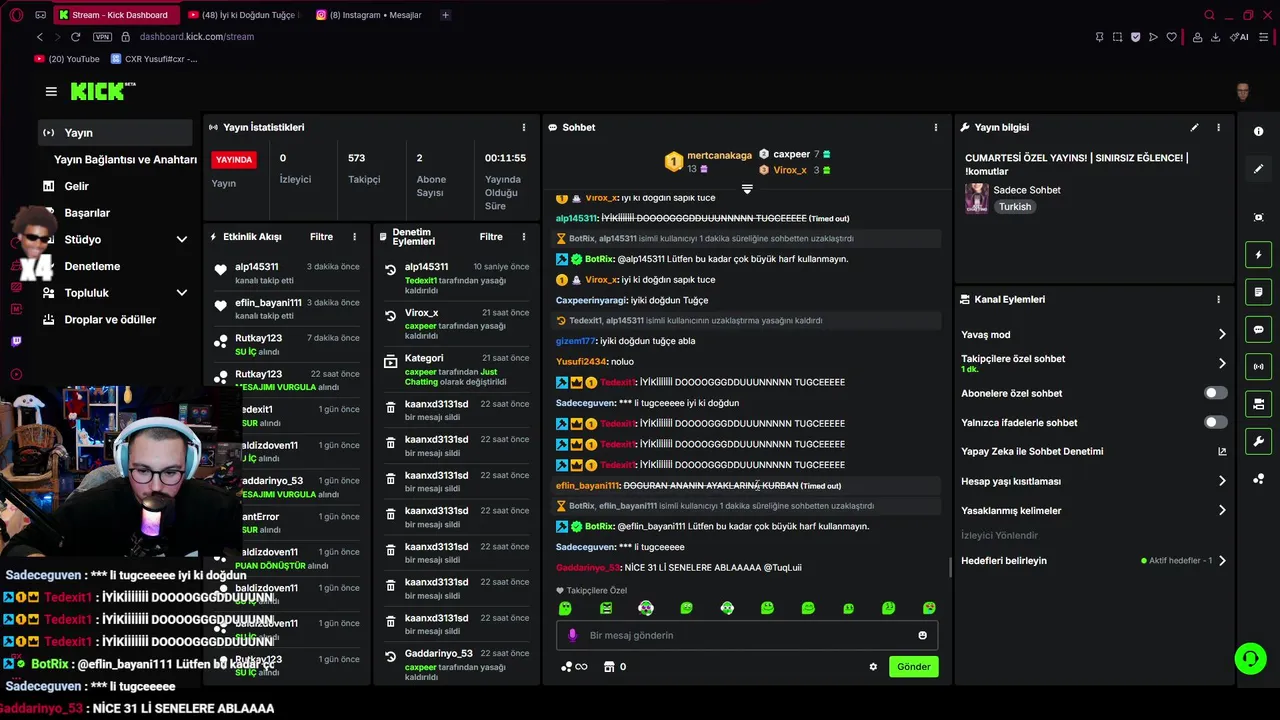
Task: Expand Hesap yaşı kısıtlaması settings
Action: point(1221,481)
